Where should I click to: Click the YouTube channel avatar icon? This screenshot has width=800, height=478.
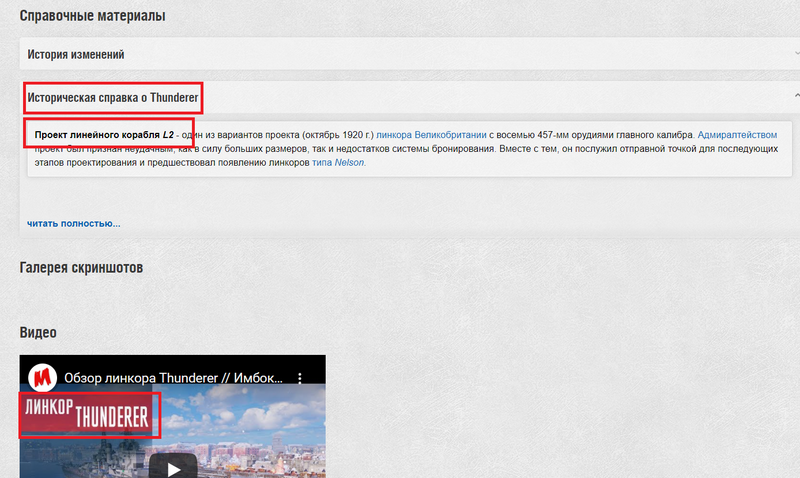tap(42, 378)
